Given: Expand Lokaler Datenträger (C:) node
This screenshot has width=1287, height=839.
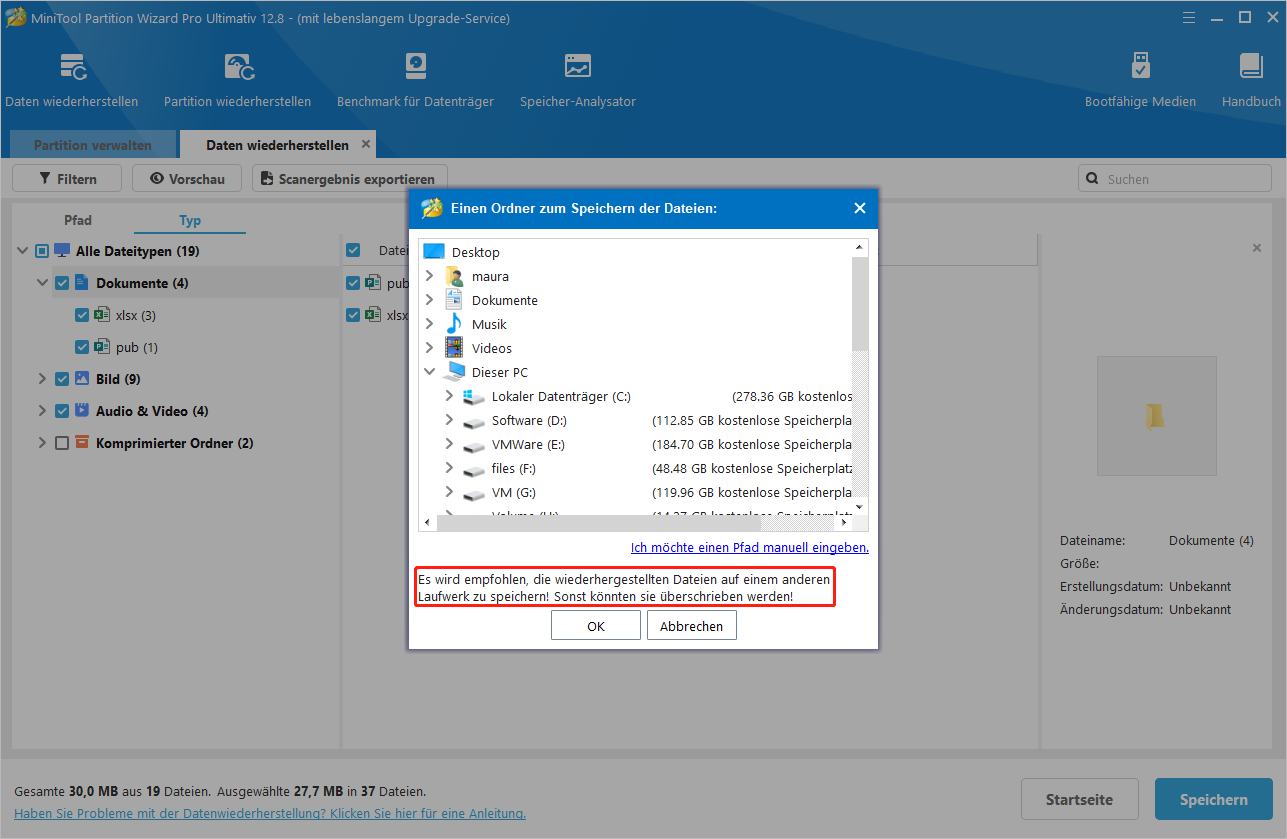Looking at the screenshot, I should point(450,396).
